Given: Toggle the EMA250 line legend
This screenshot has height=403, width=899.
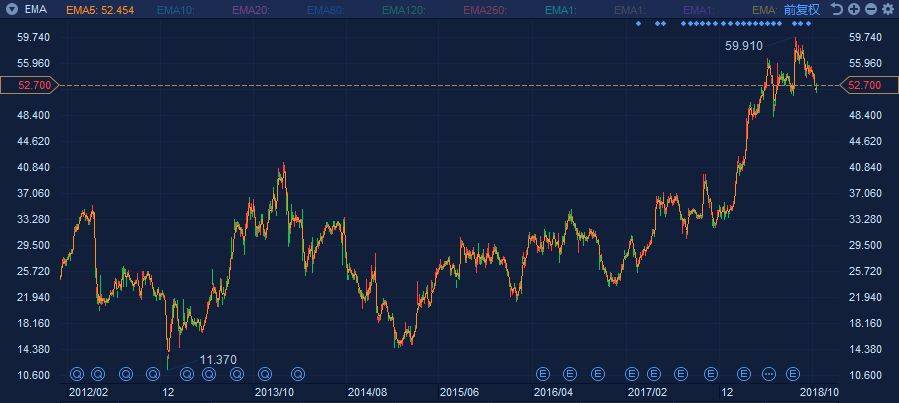Looking at the screenshot, I should [x=480, y=9].
